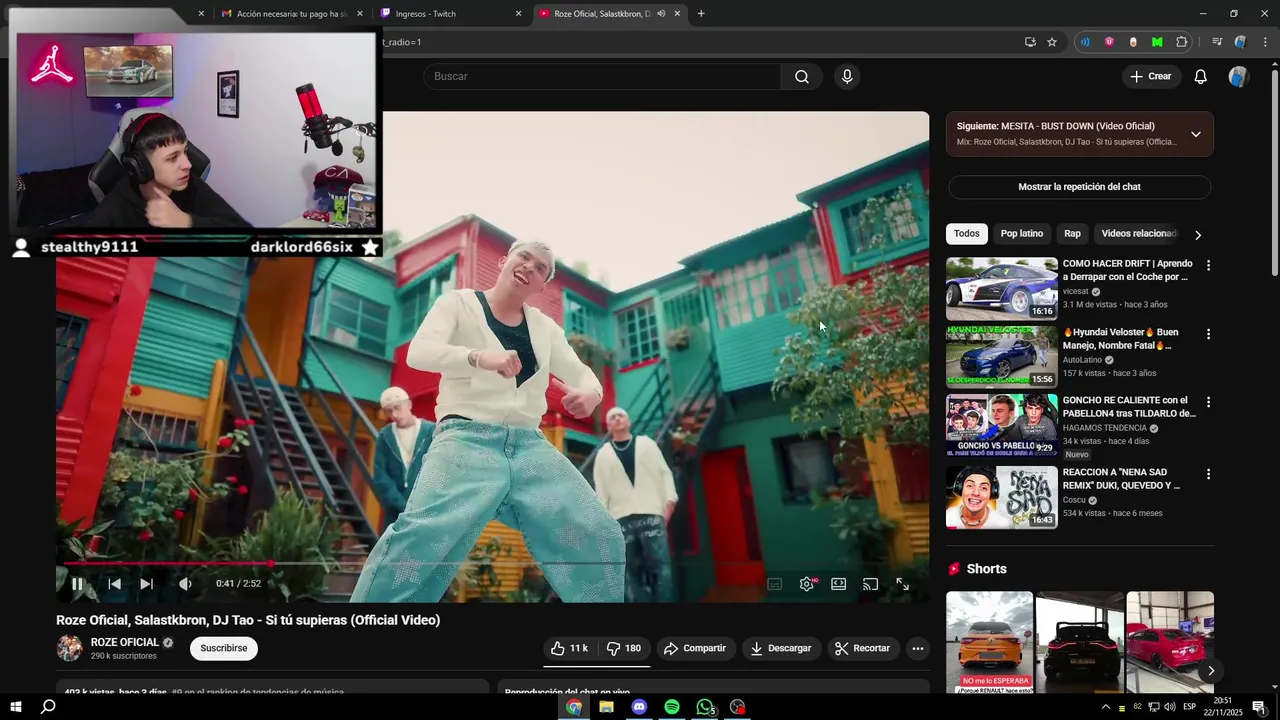Open WhatsApp from the taskbar
This screenshot has height=720, width=1280.
point(705,707)
